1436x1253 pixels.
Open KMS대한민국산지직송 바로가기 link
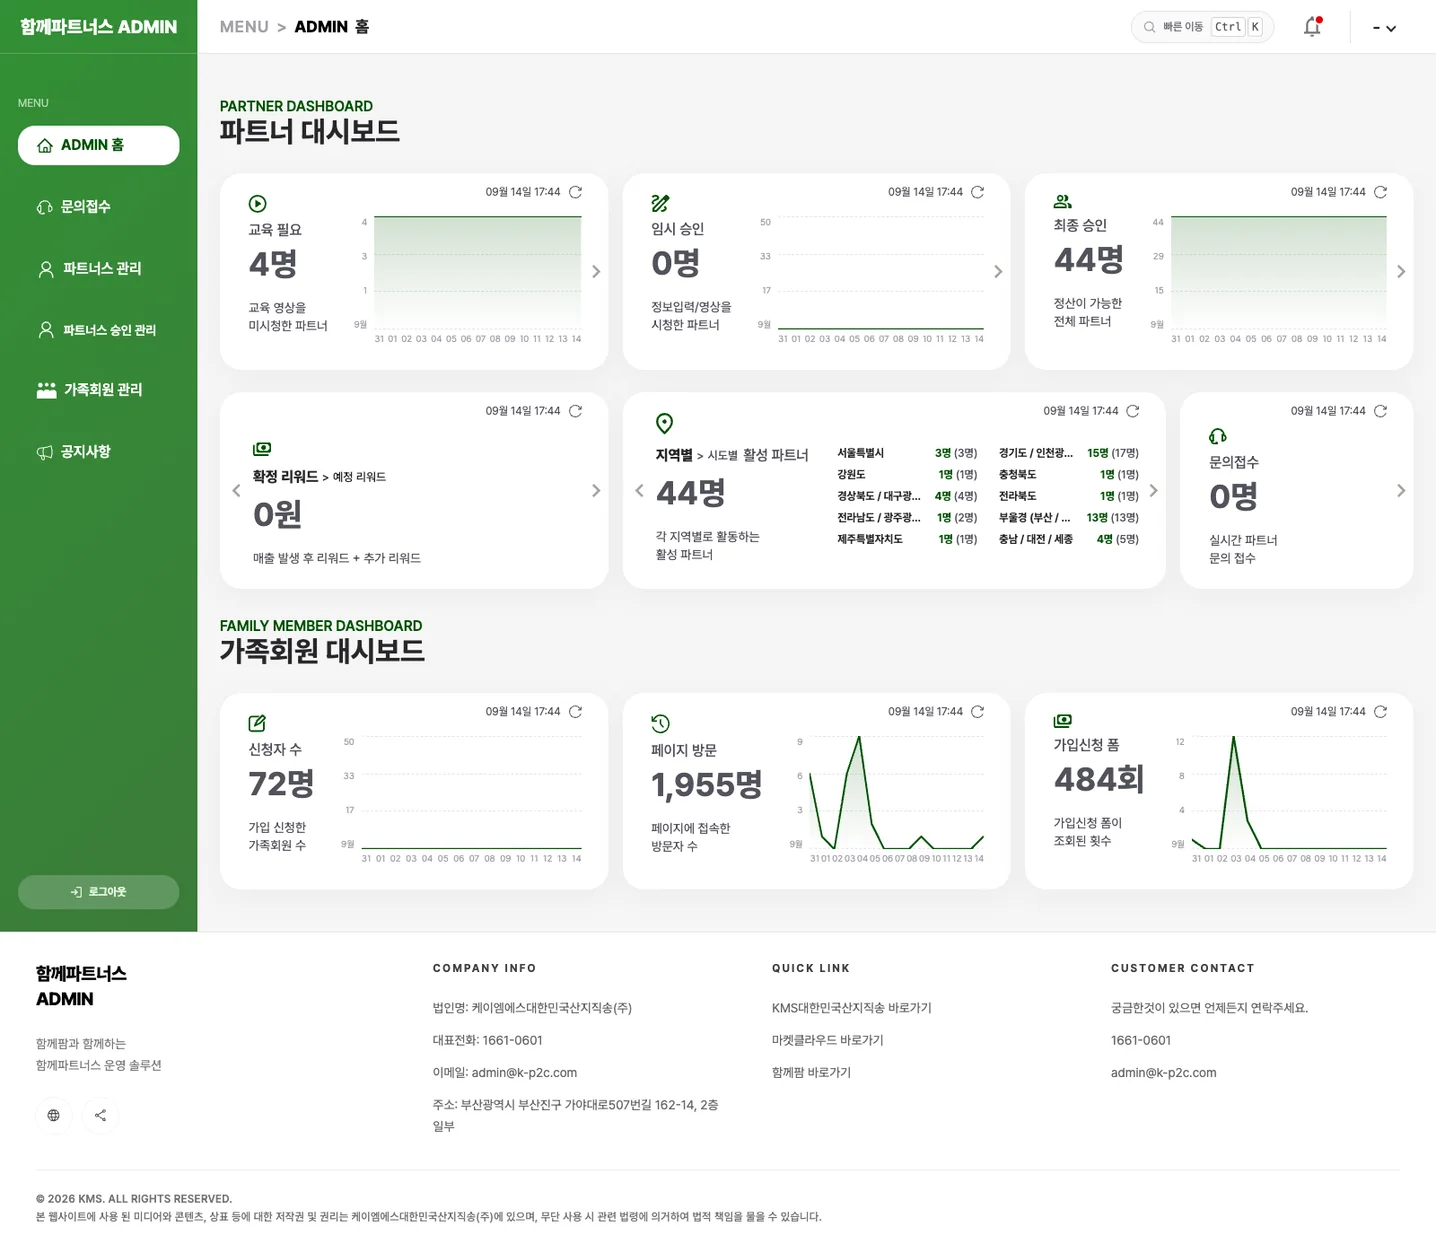click(x=851, y=1008)
